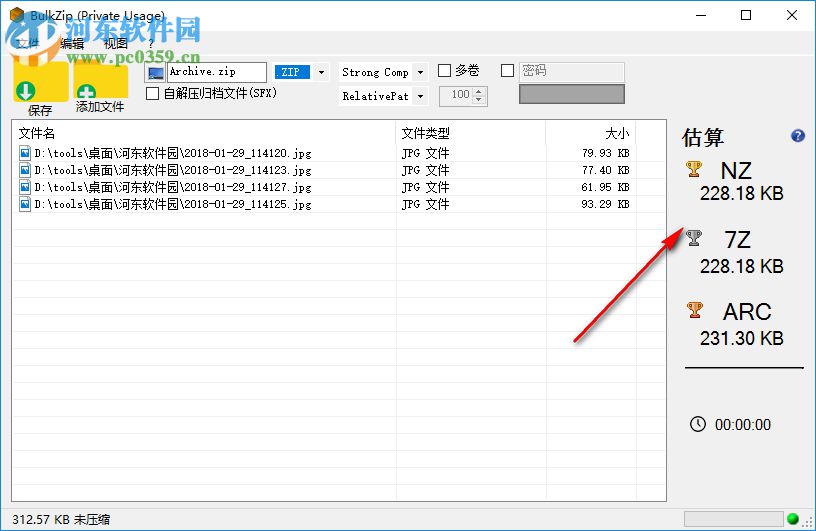The image size is (816, 531).
Task: Enable the 密码 password checkbox
Action: (507, 70)
